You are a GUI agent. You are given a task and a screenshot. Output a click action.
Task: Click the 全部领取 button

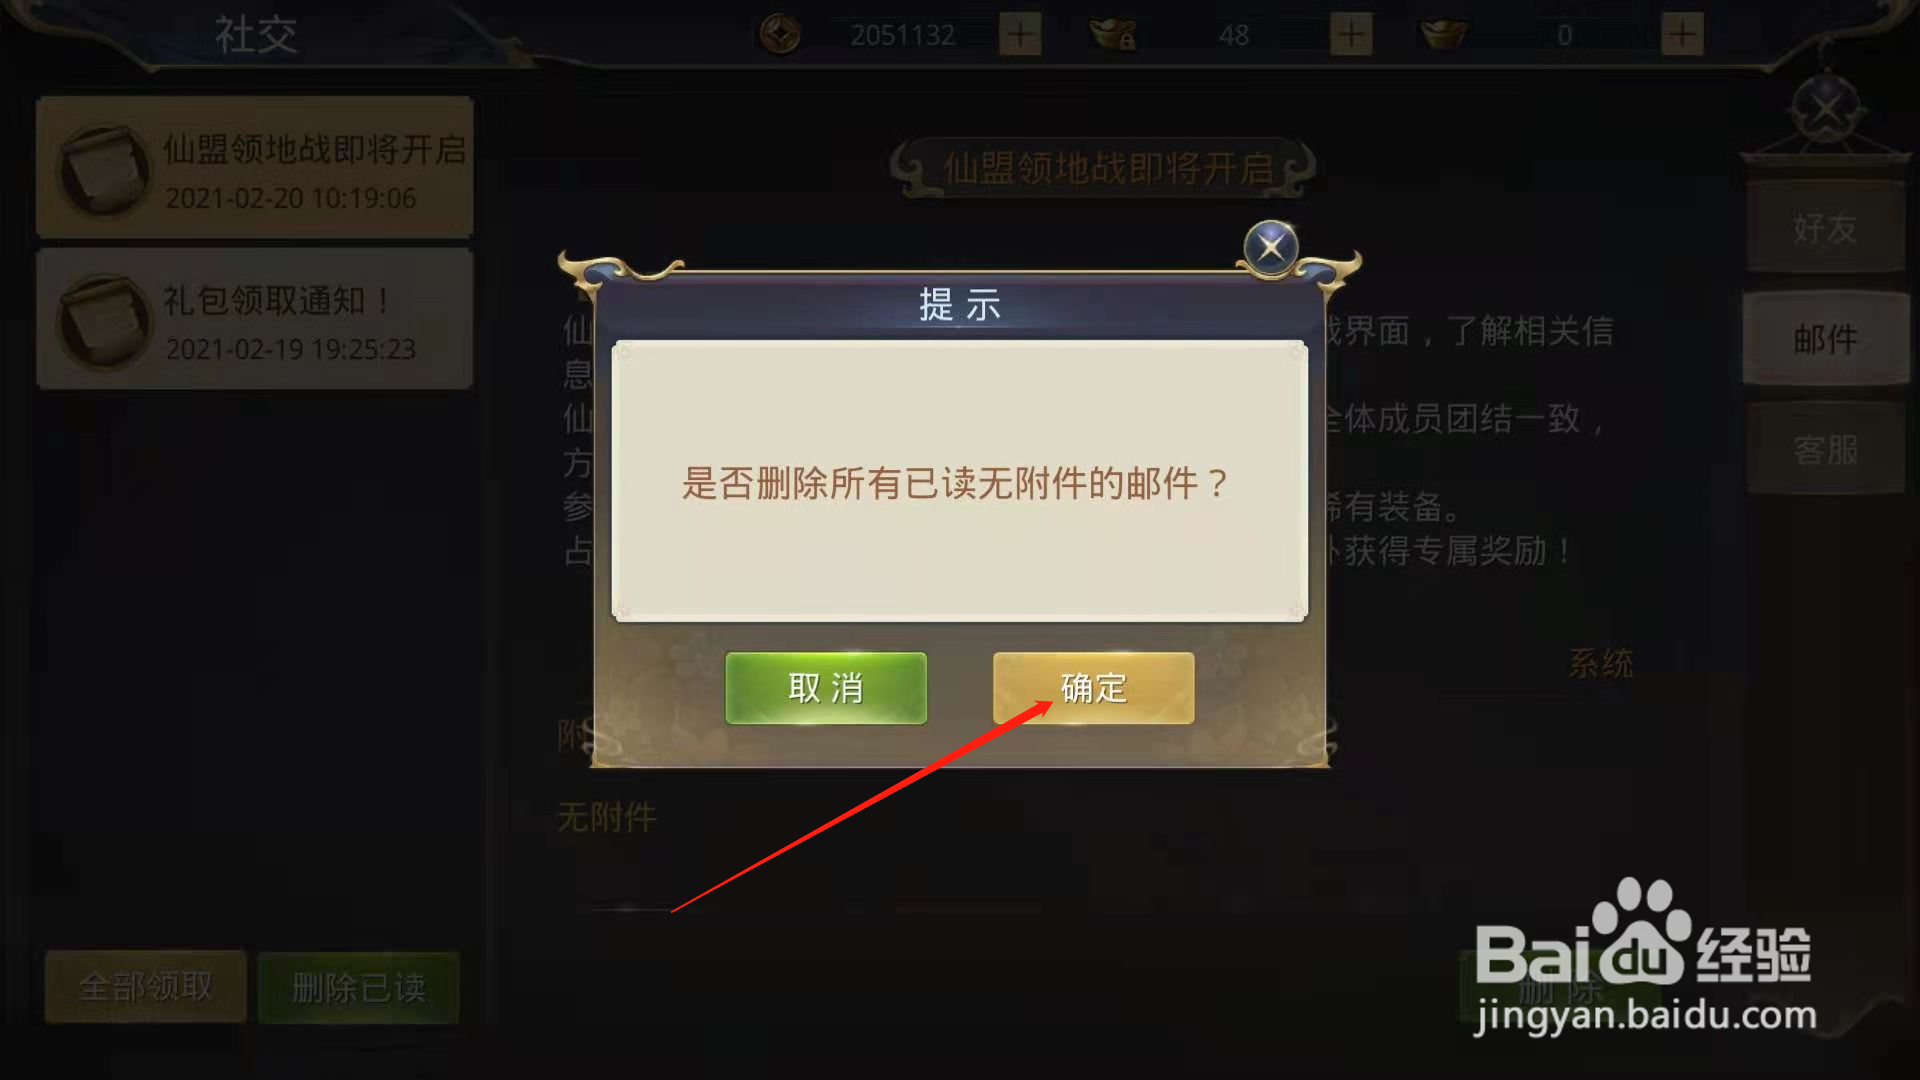click(x=146, y=987)
